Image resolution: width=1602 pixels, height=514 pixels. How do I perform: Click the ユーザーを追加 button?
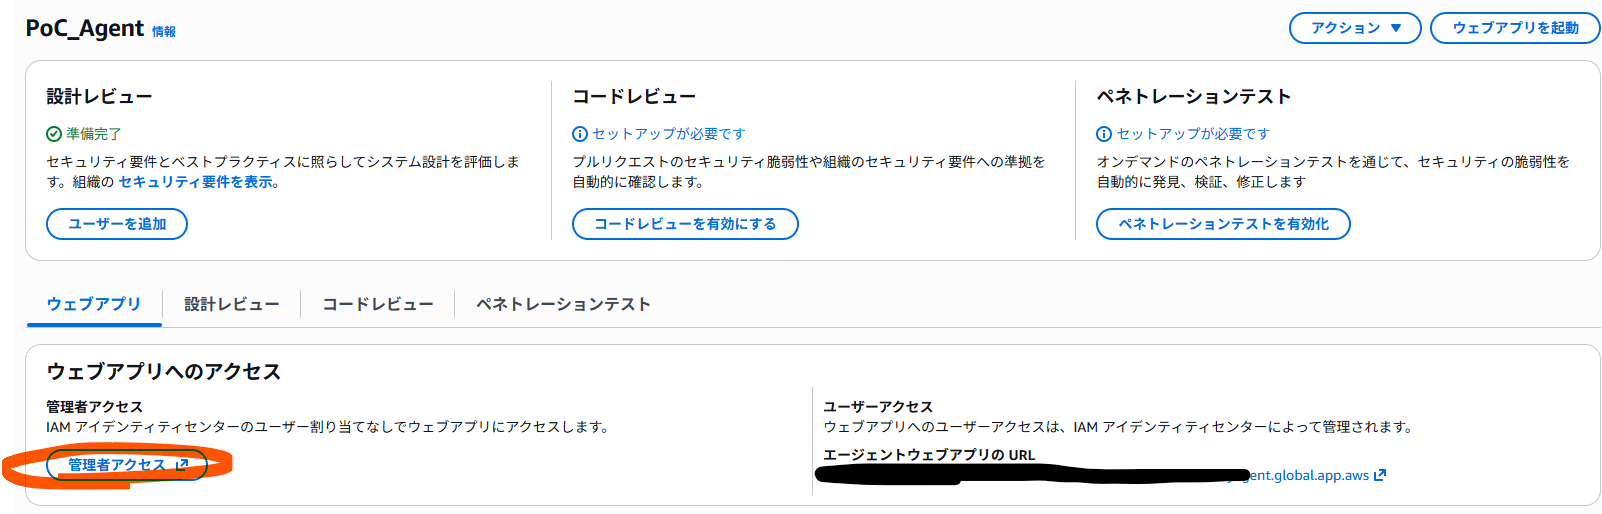(117, 224)
